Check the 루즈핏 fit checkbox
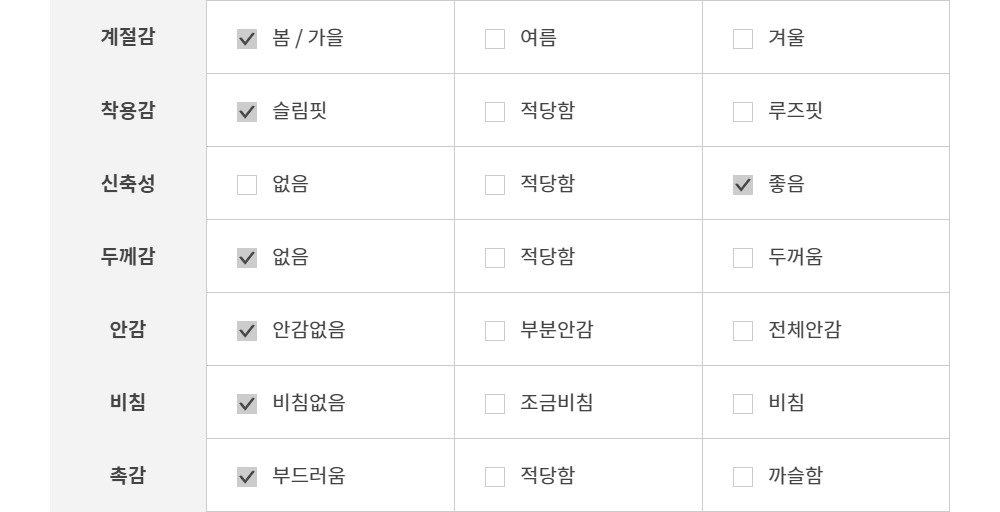Image resolution: width=1000 pixels, height=512 pixels. tap(743, 113)
